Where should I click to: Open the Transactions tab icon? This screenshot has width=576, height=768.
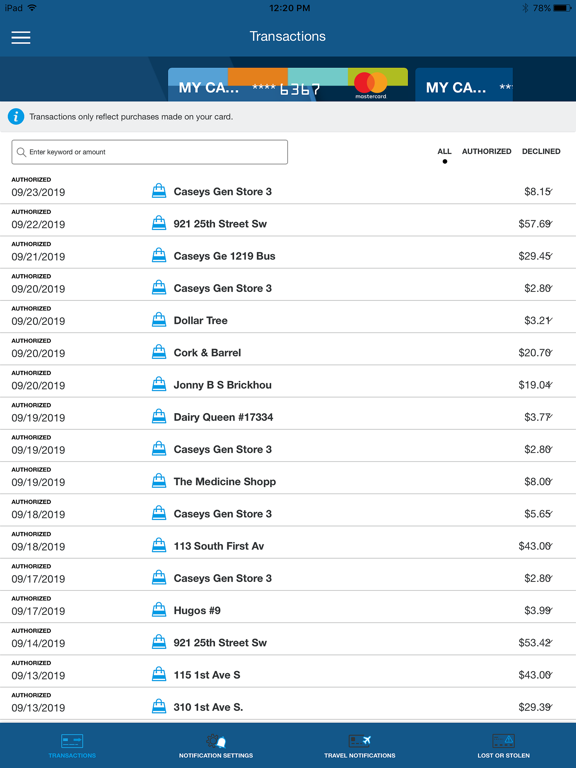pos(72,741)
